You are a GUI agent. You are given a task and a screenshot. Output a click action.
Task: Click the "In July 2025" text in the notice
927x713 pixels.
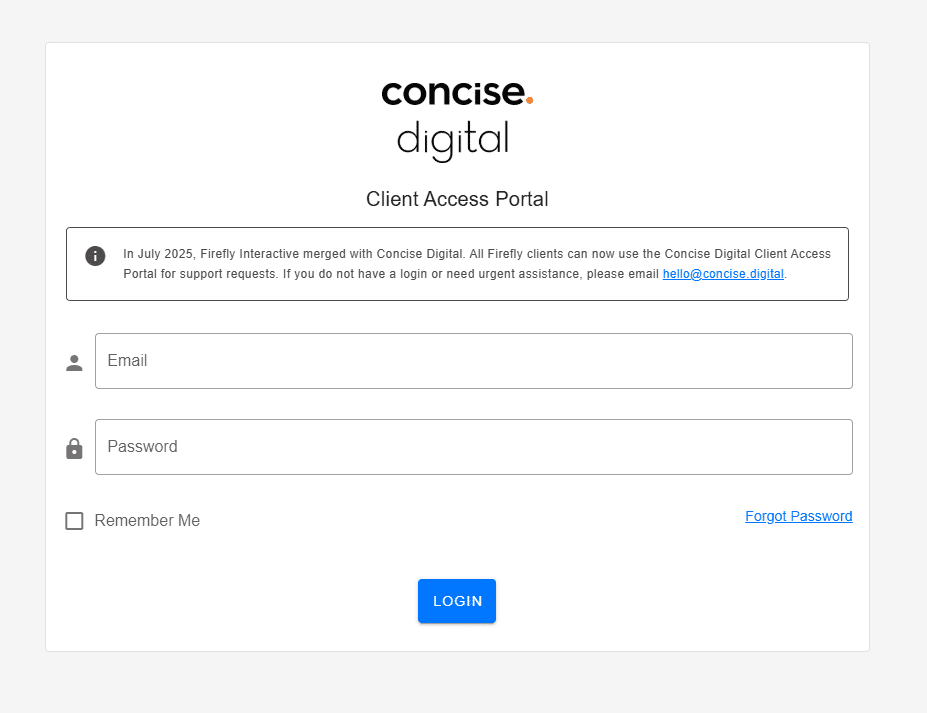(158, 254)
